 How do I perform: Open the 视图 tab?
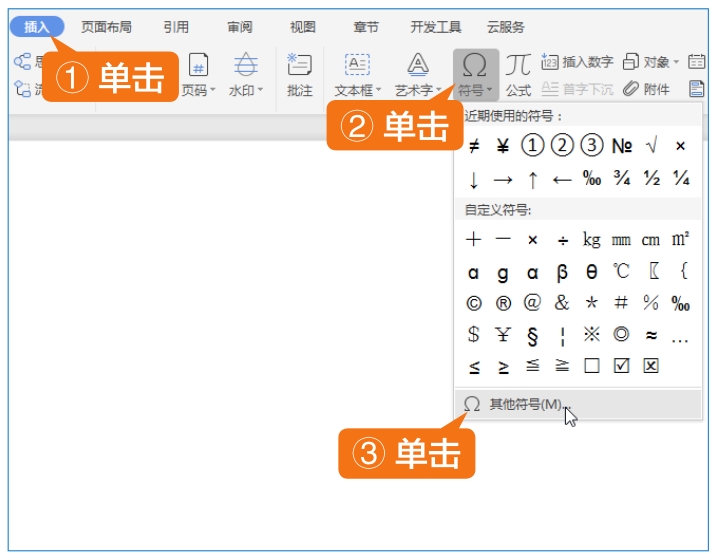pos(303,27)
